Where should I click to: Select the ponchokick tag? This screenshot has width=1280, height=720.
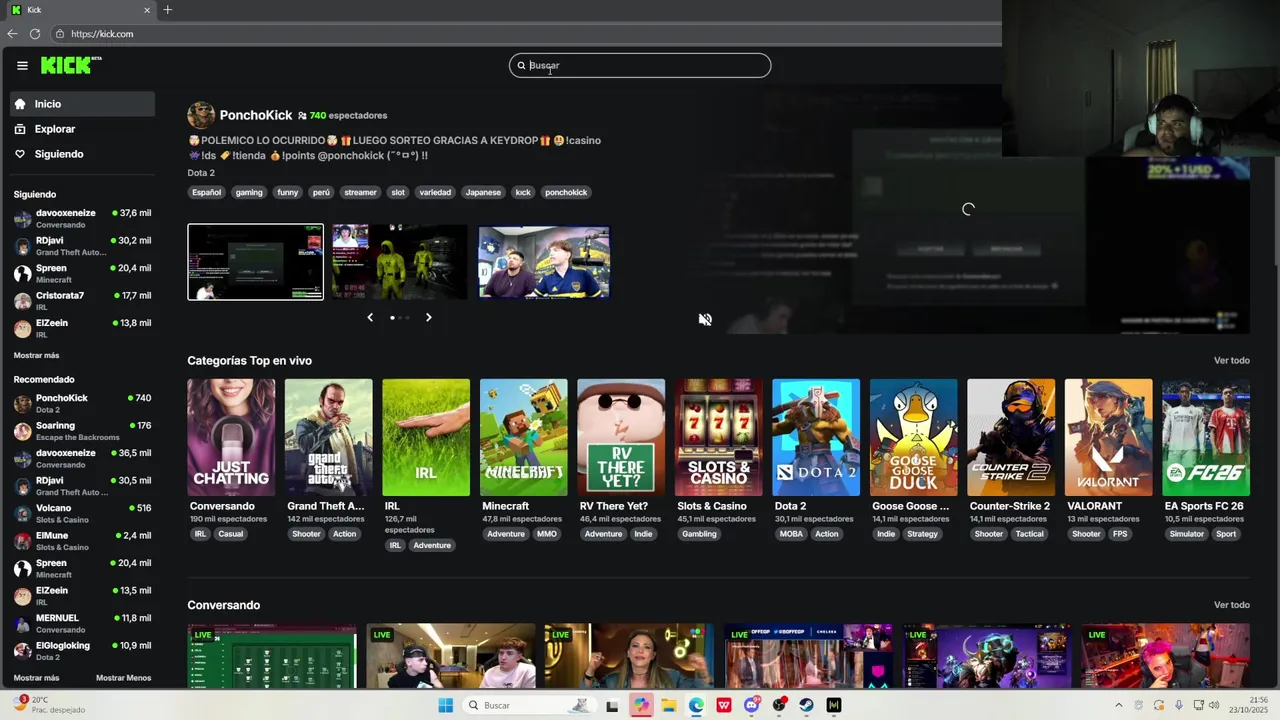point(566,192)
